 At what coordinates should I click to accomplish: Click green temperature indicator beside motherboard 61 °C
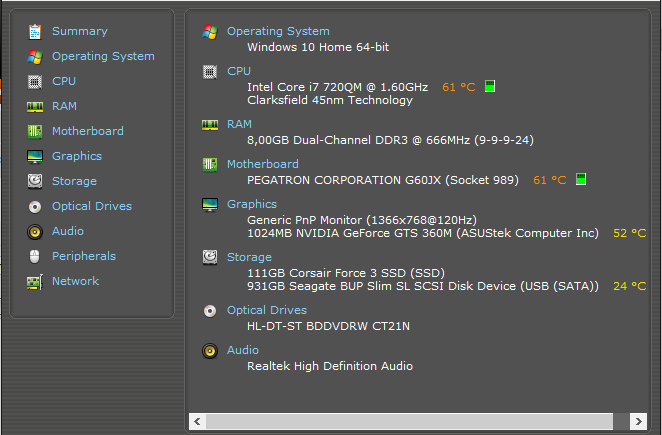(581, 179)
